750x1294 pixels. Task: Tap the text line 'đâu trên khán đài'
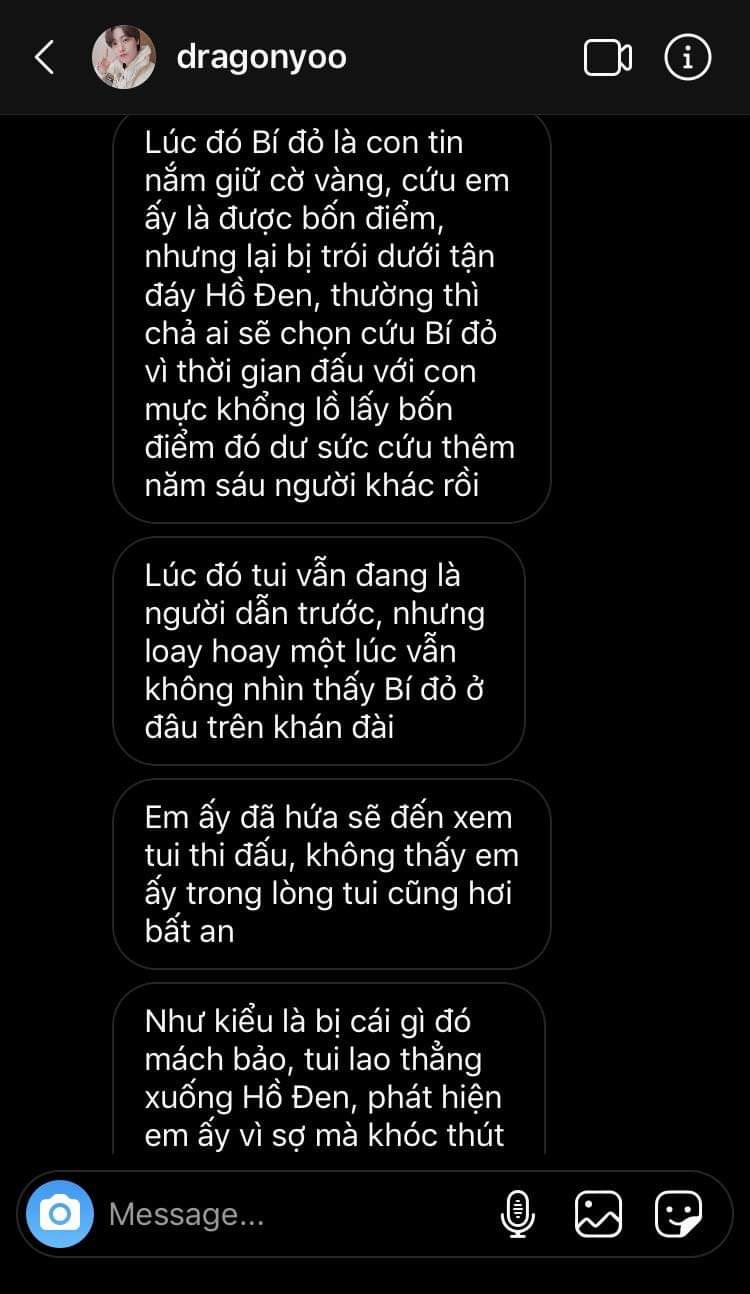pos(269,727)
